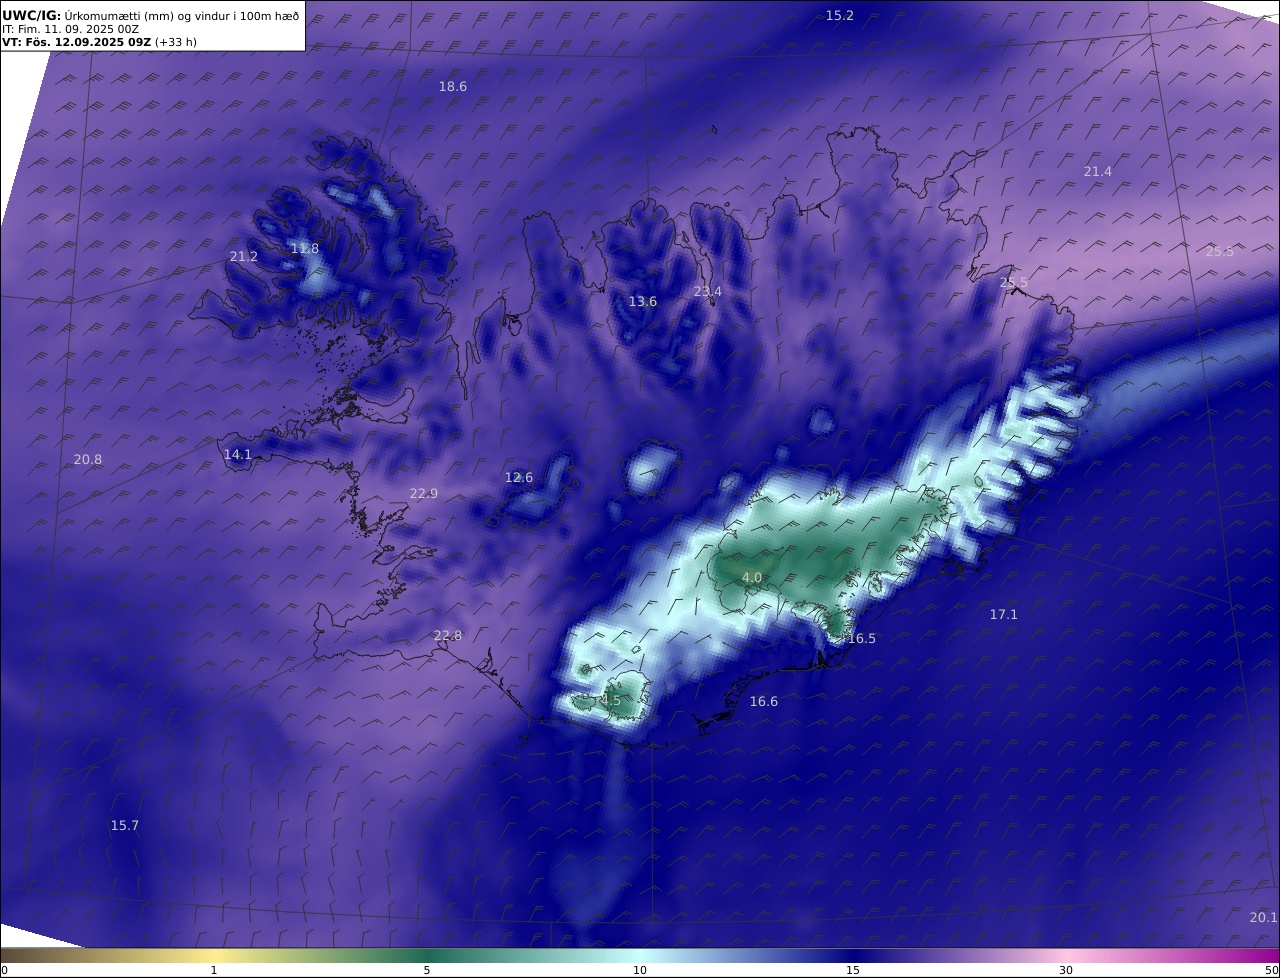Screen dimensions: 1280x978
Task: Click the colorbar tick label 1
Action: [214, 970]
